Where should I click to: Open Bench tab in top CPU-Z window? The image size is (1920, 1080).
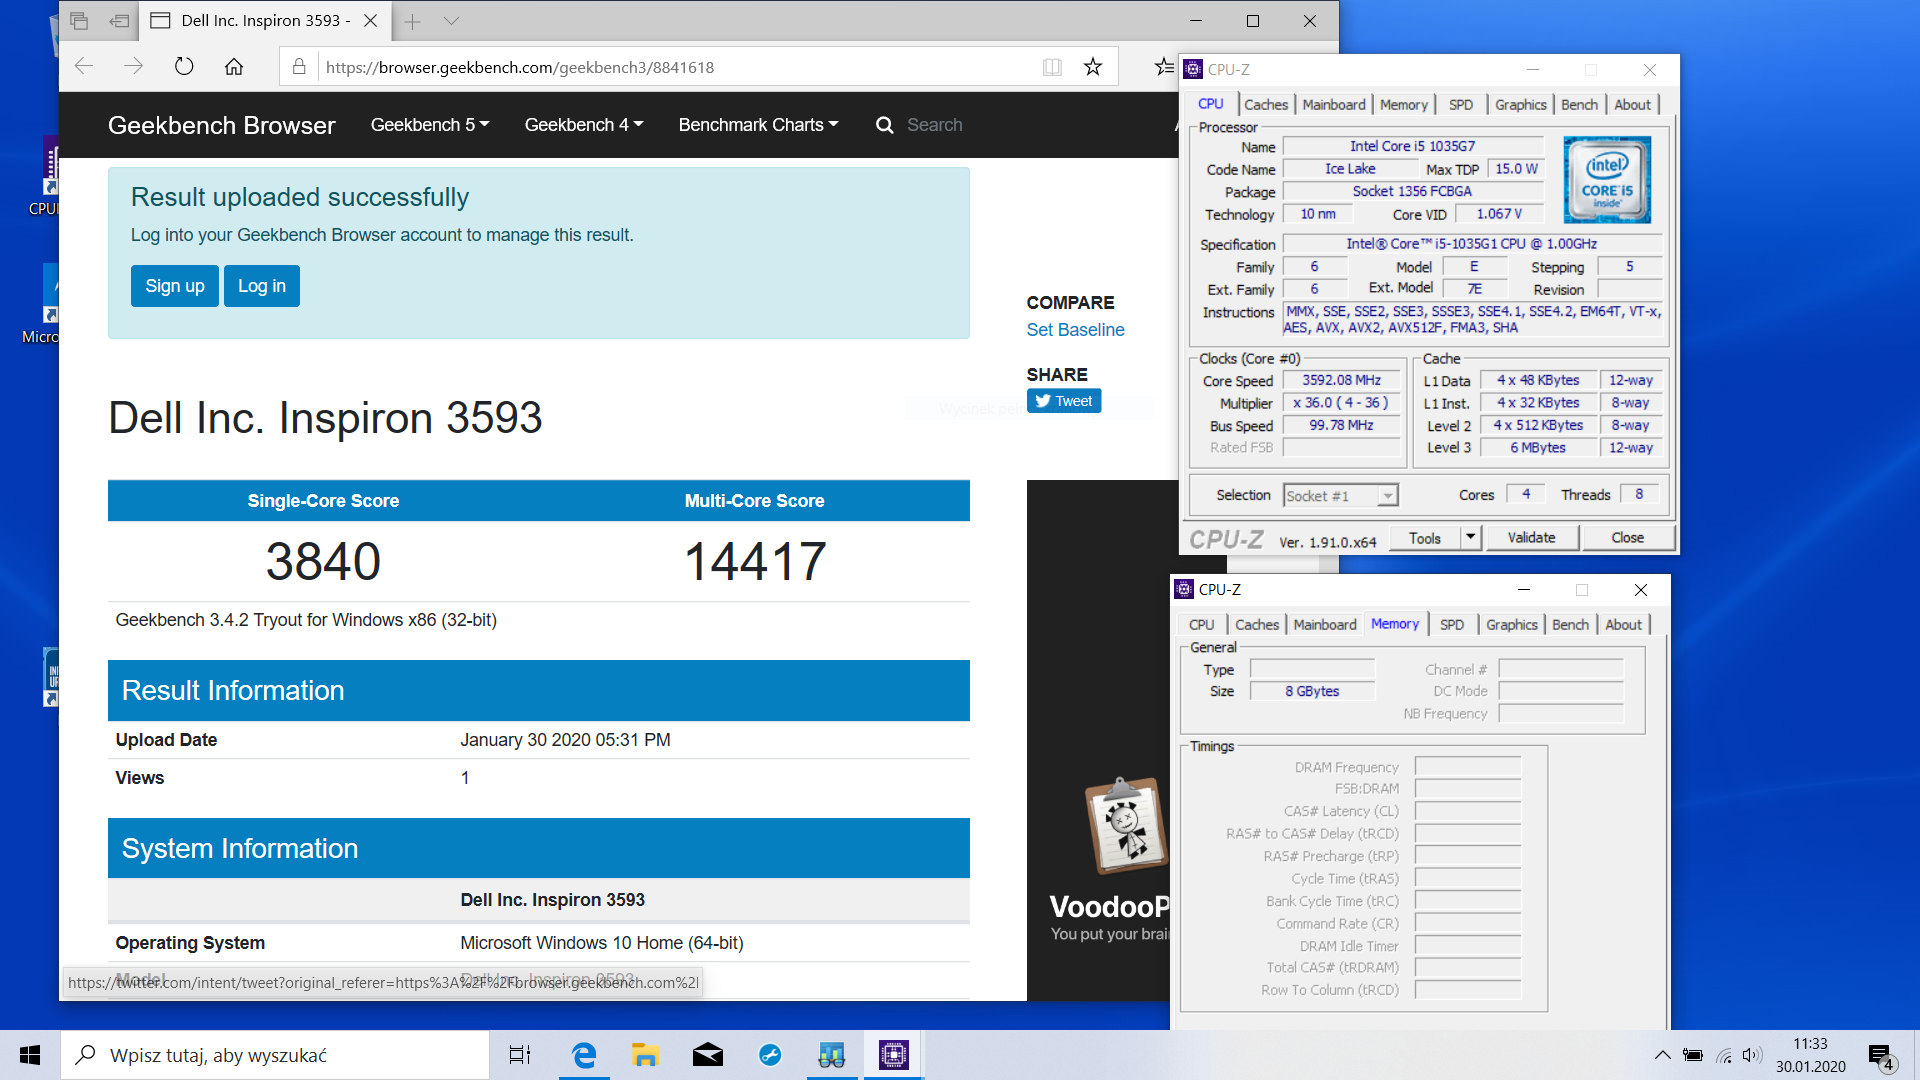coord(1580,104)
